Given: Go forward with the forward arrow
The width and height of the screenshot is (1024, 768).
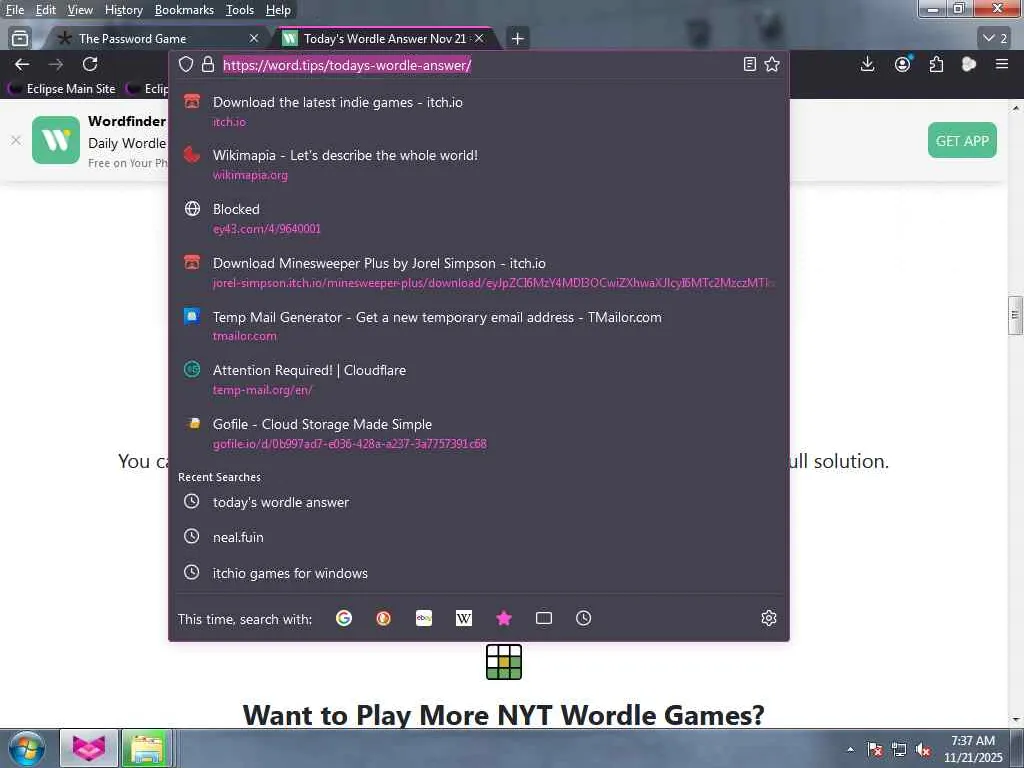Looking at the screenshot, I should coord(56,64).
